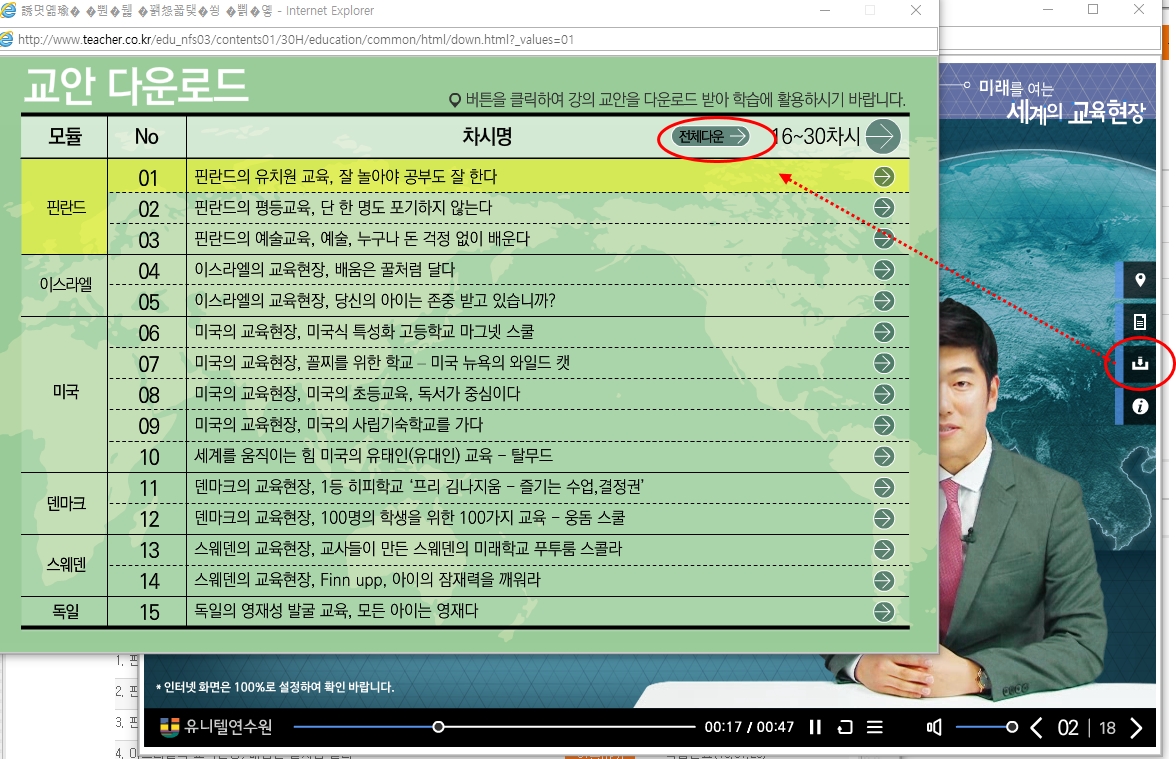This screenshot has height=759, width=1176.
Task: Pause the lecture video
Action: tap(815, 727)
